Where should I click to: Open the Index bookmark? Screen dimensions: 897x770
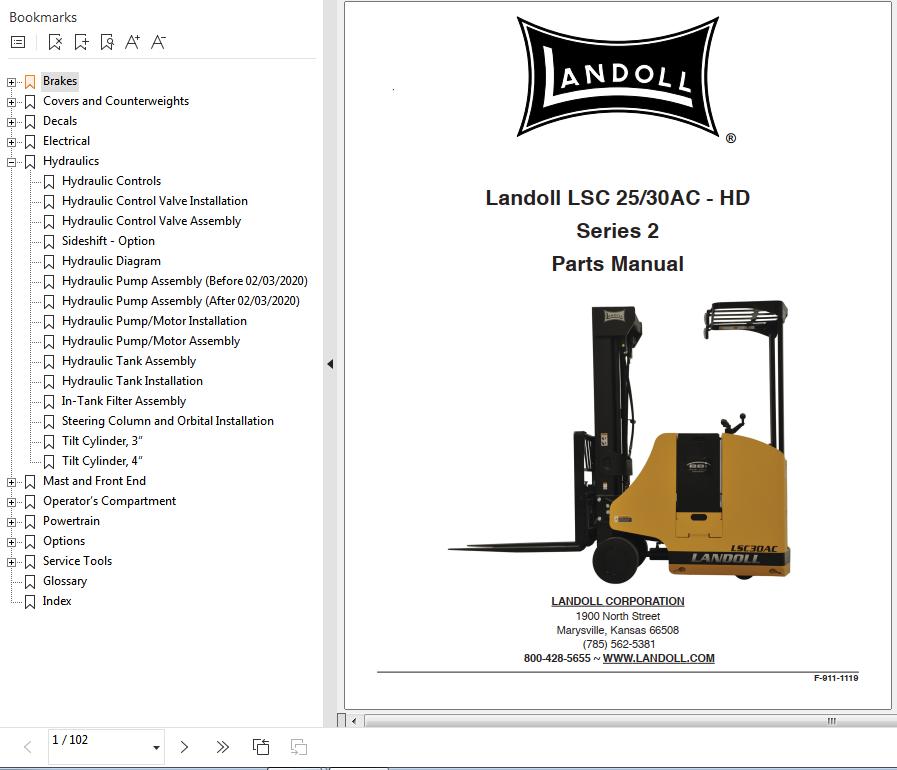point(57,602)
